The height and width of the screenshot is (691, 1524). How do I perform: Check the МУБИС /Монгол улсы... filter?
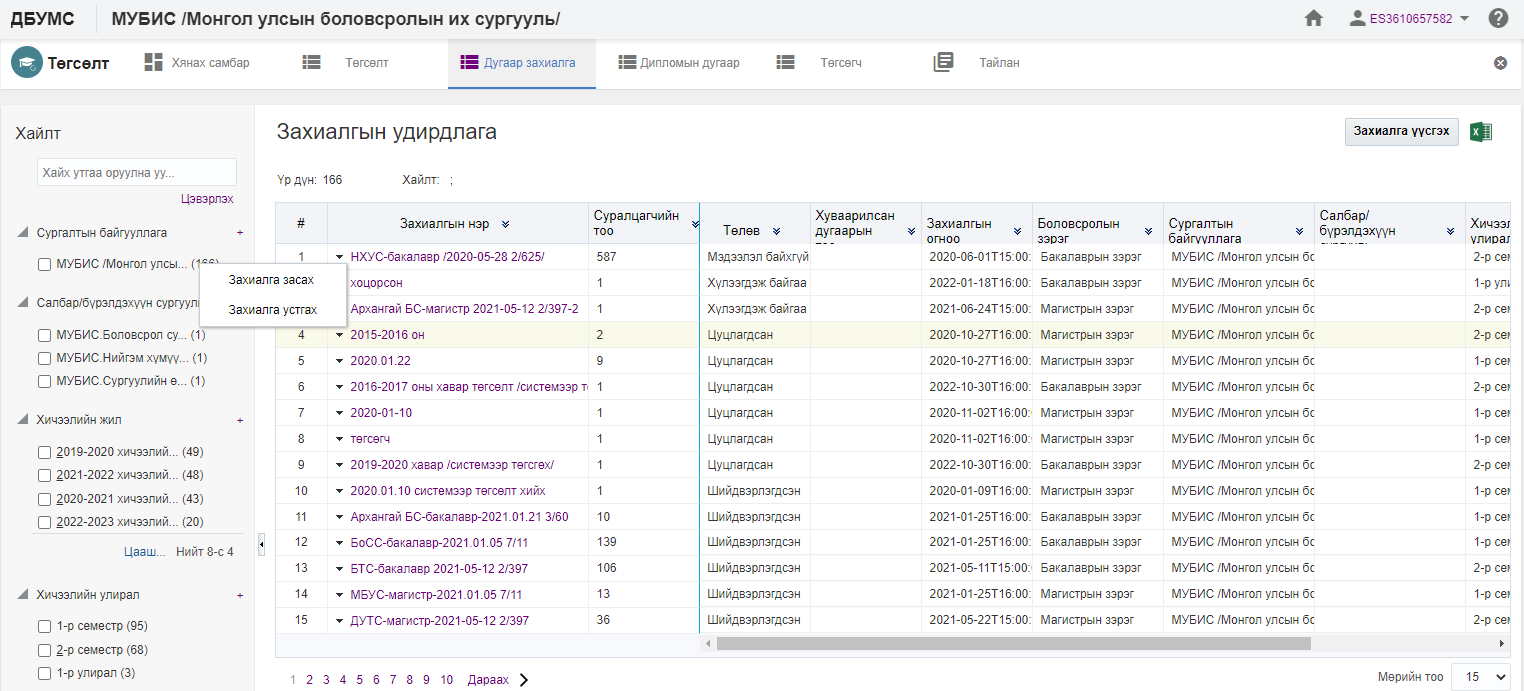(x=44, y=264)
